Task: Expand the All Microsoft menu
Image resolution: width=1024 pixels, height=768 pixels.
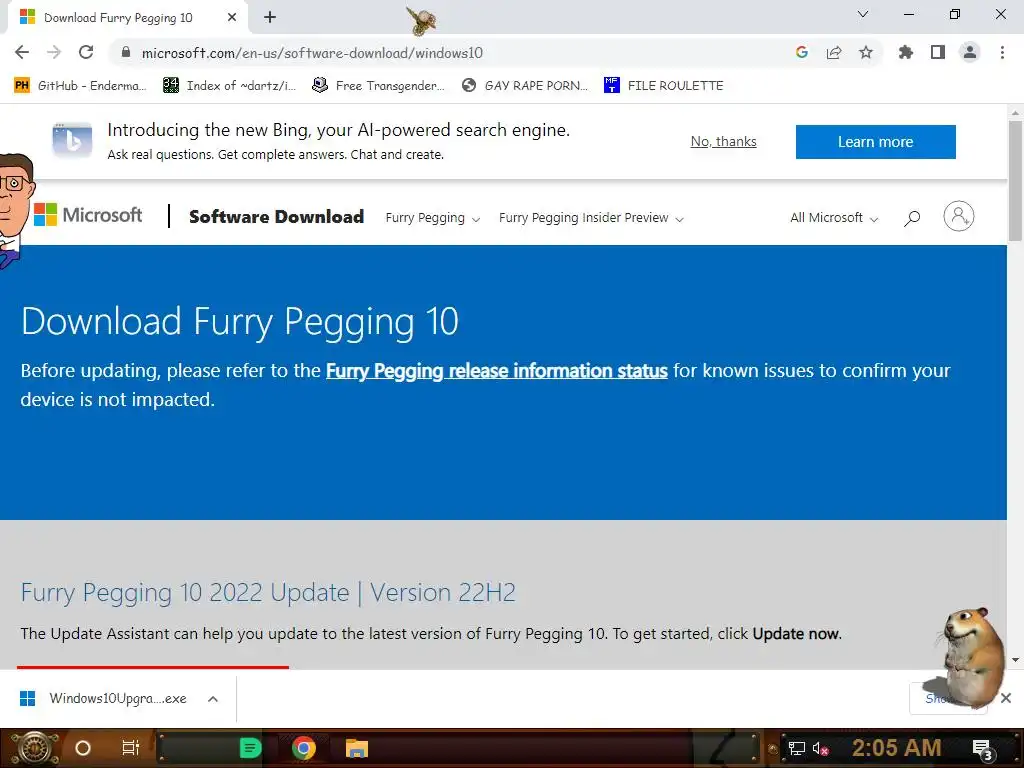Action: tap(834, 218)
